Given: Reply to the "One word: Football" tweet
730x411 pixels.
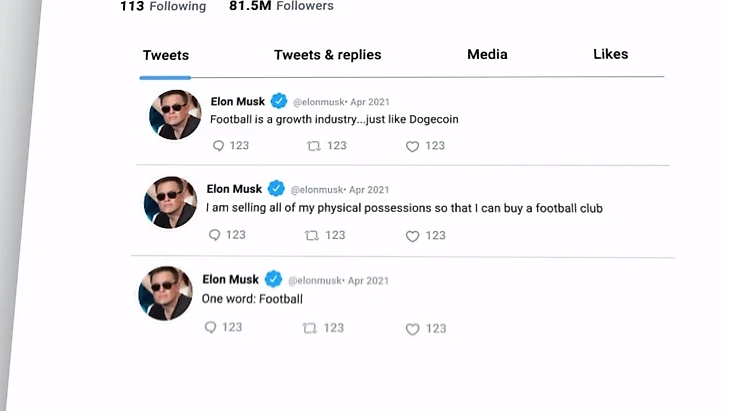Looking at the screenshot, I should [x=210, y=328].
